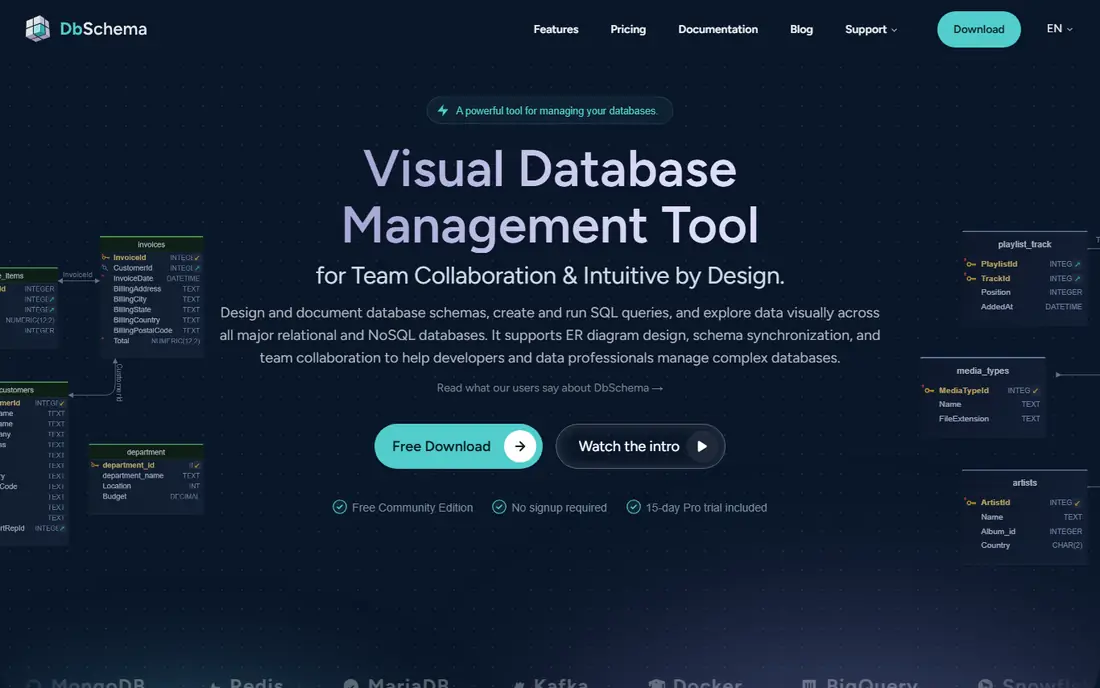Viewport: 1100px width, 688px height.
Task: Click the InvoiceId key icon in invoices table
Action: (x=106, y=257)
